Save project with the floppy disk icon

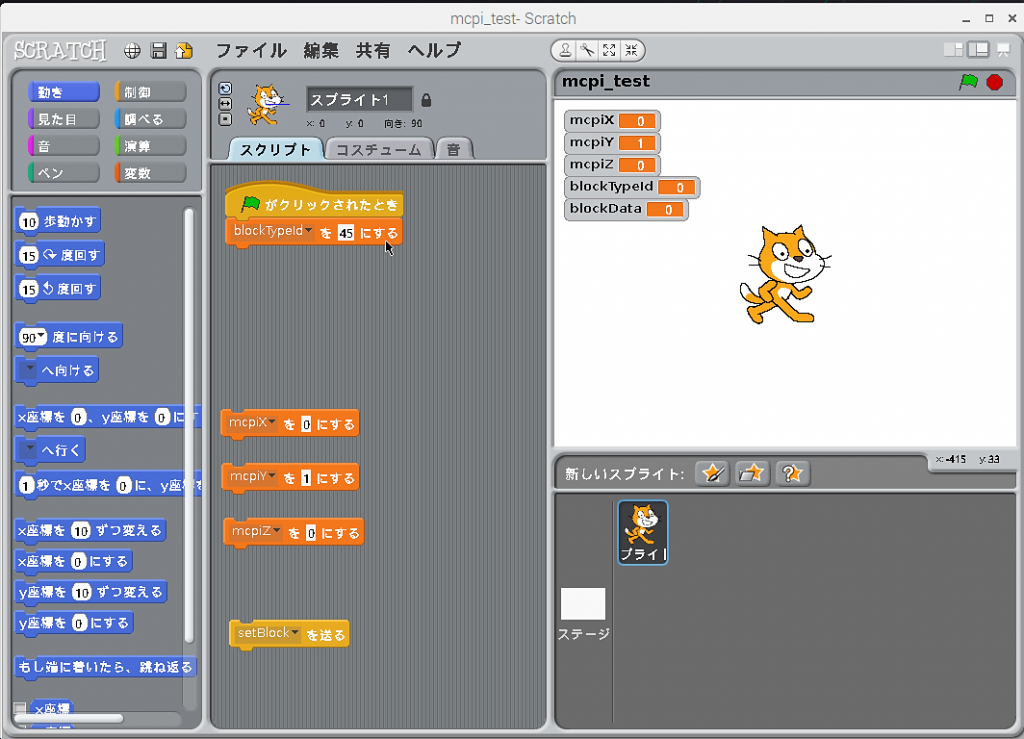coord(158,51)
